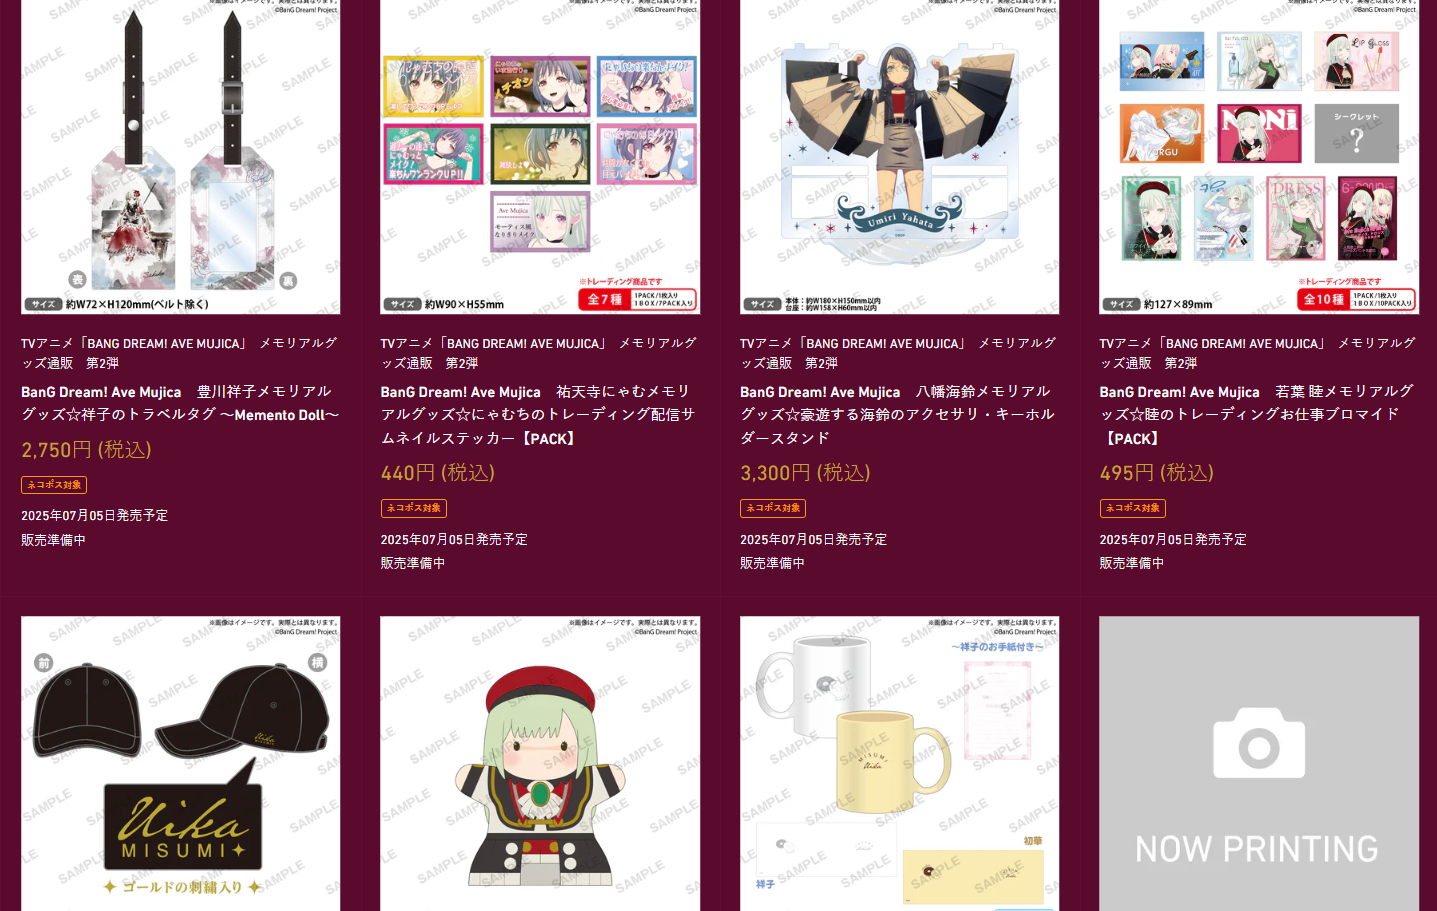Open the Misumi mug set product image

pyautogui.click(x=899, y=763)
